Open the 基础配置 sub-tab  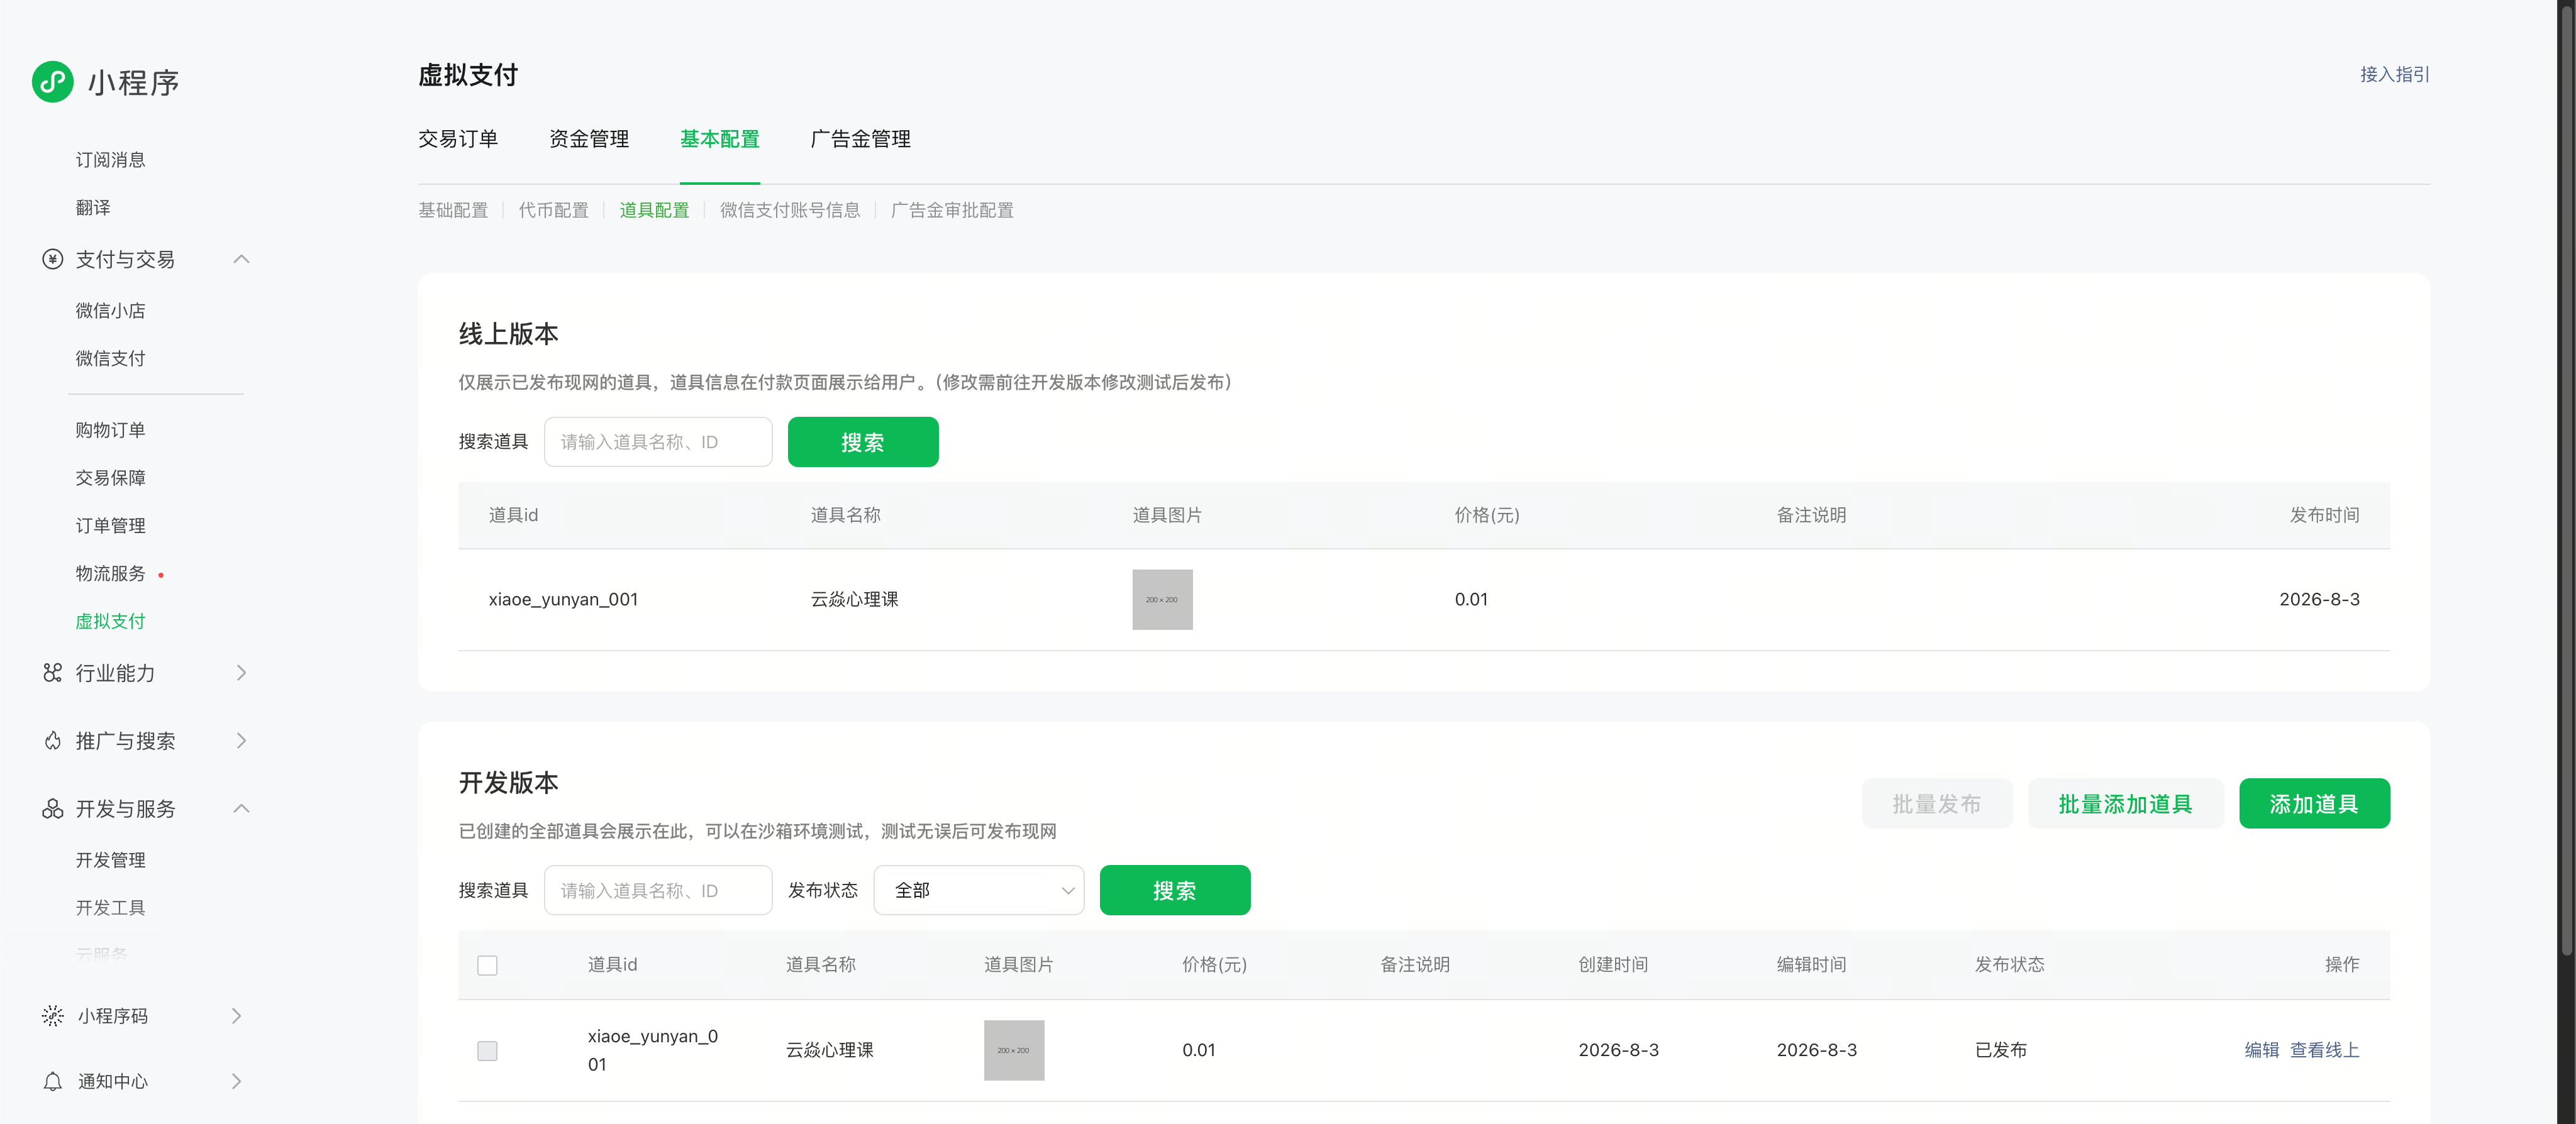pyautogui.click(x=453, y=210)
